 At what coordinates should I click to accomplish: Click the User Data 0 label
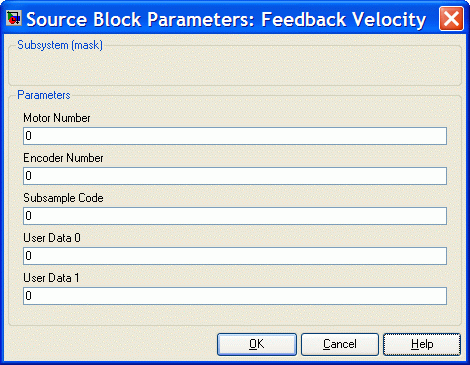click(52, 238)
